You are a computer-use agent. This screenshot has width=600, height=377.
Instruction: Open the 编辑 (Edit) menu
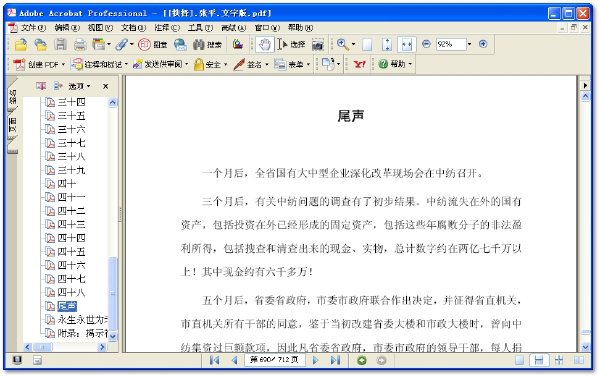click(67, 28)
